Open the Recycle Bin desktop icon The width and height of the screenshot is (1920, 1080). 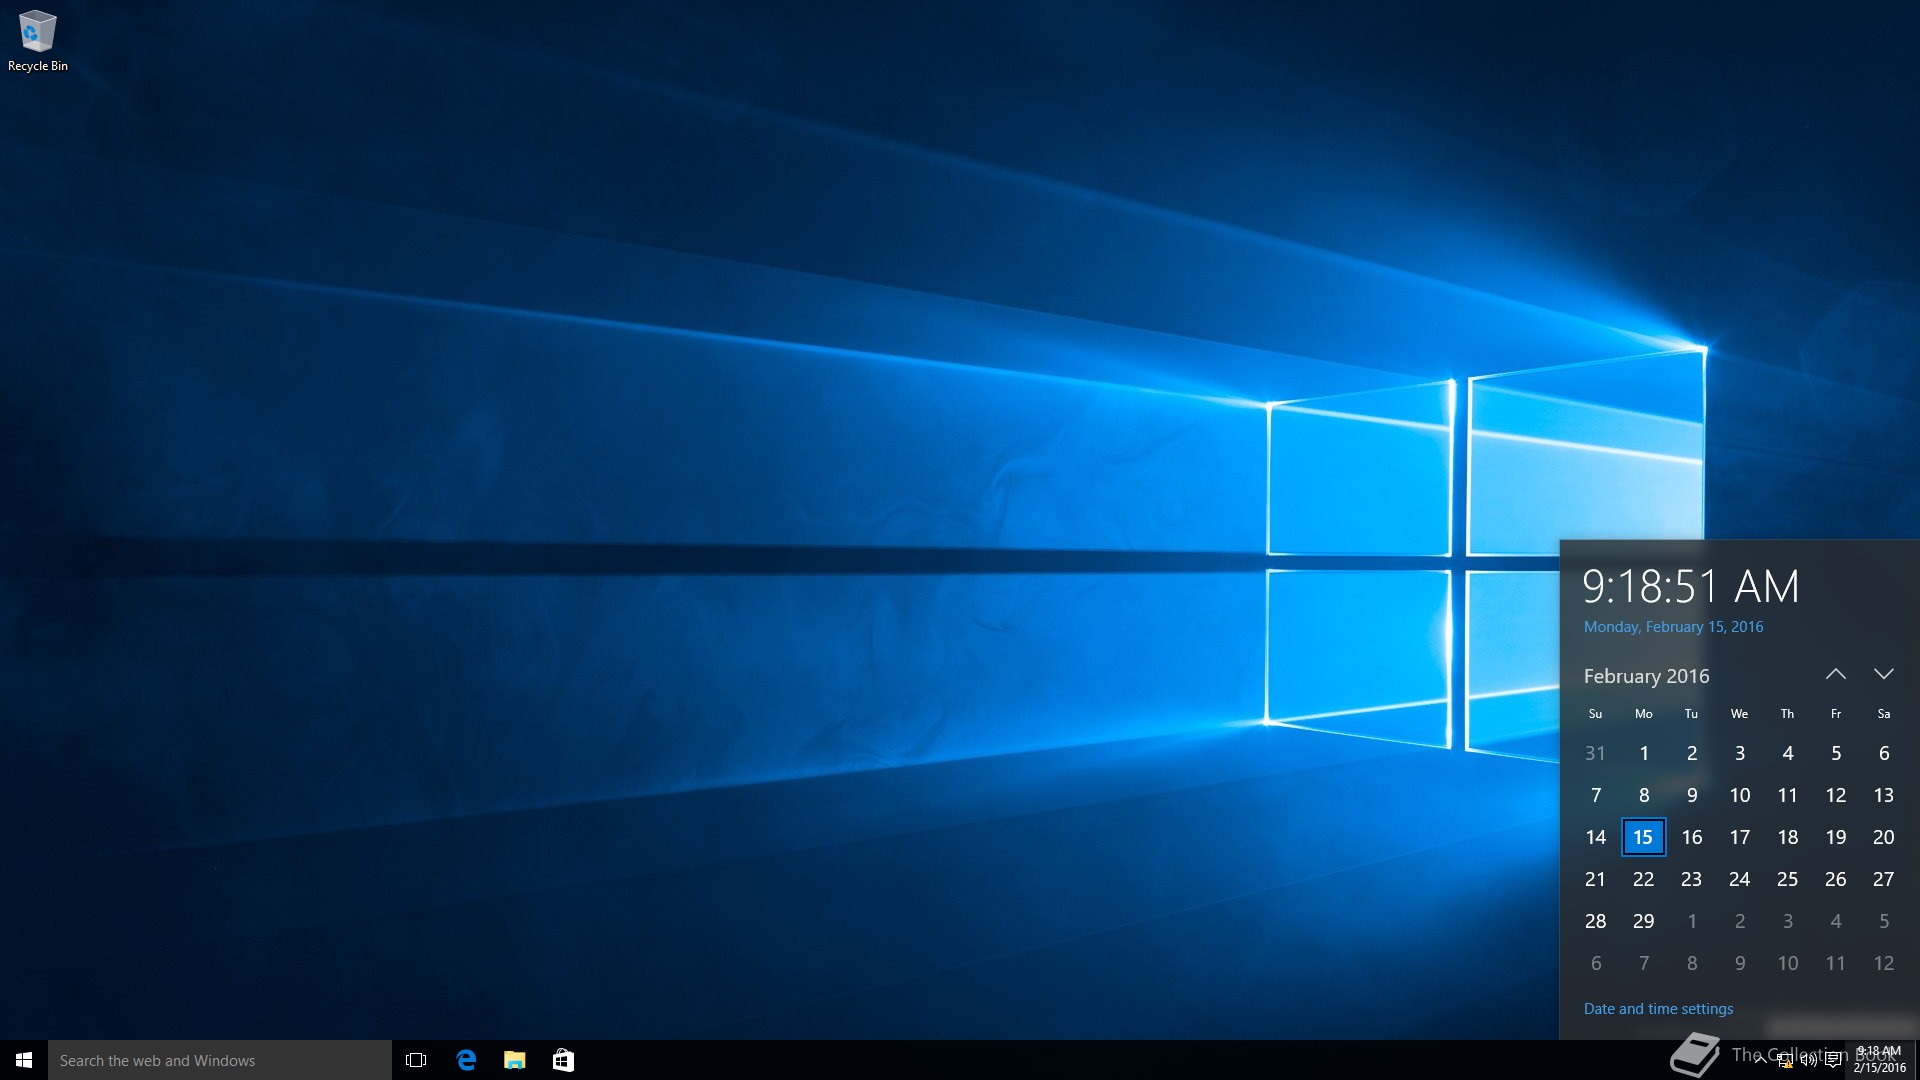(37, 40)
